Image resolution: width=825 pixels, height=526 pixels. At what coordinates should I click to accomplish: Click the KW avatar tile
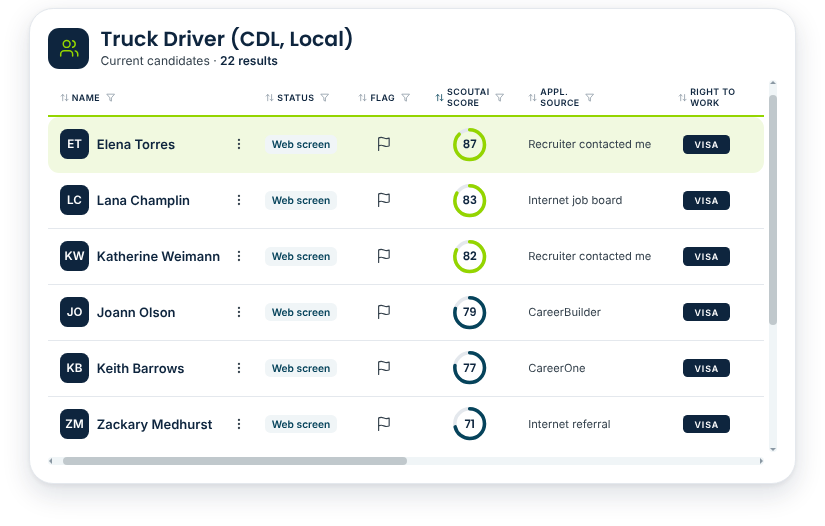[x=74, y=256]
